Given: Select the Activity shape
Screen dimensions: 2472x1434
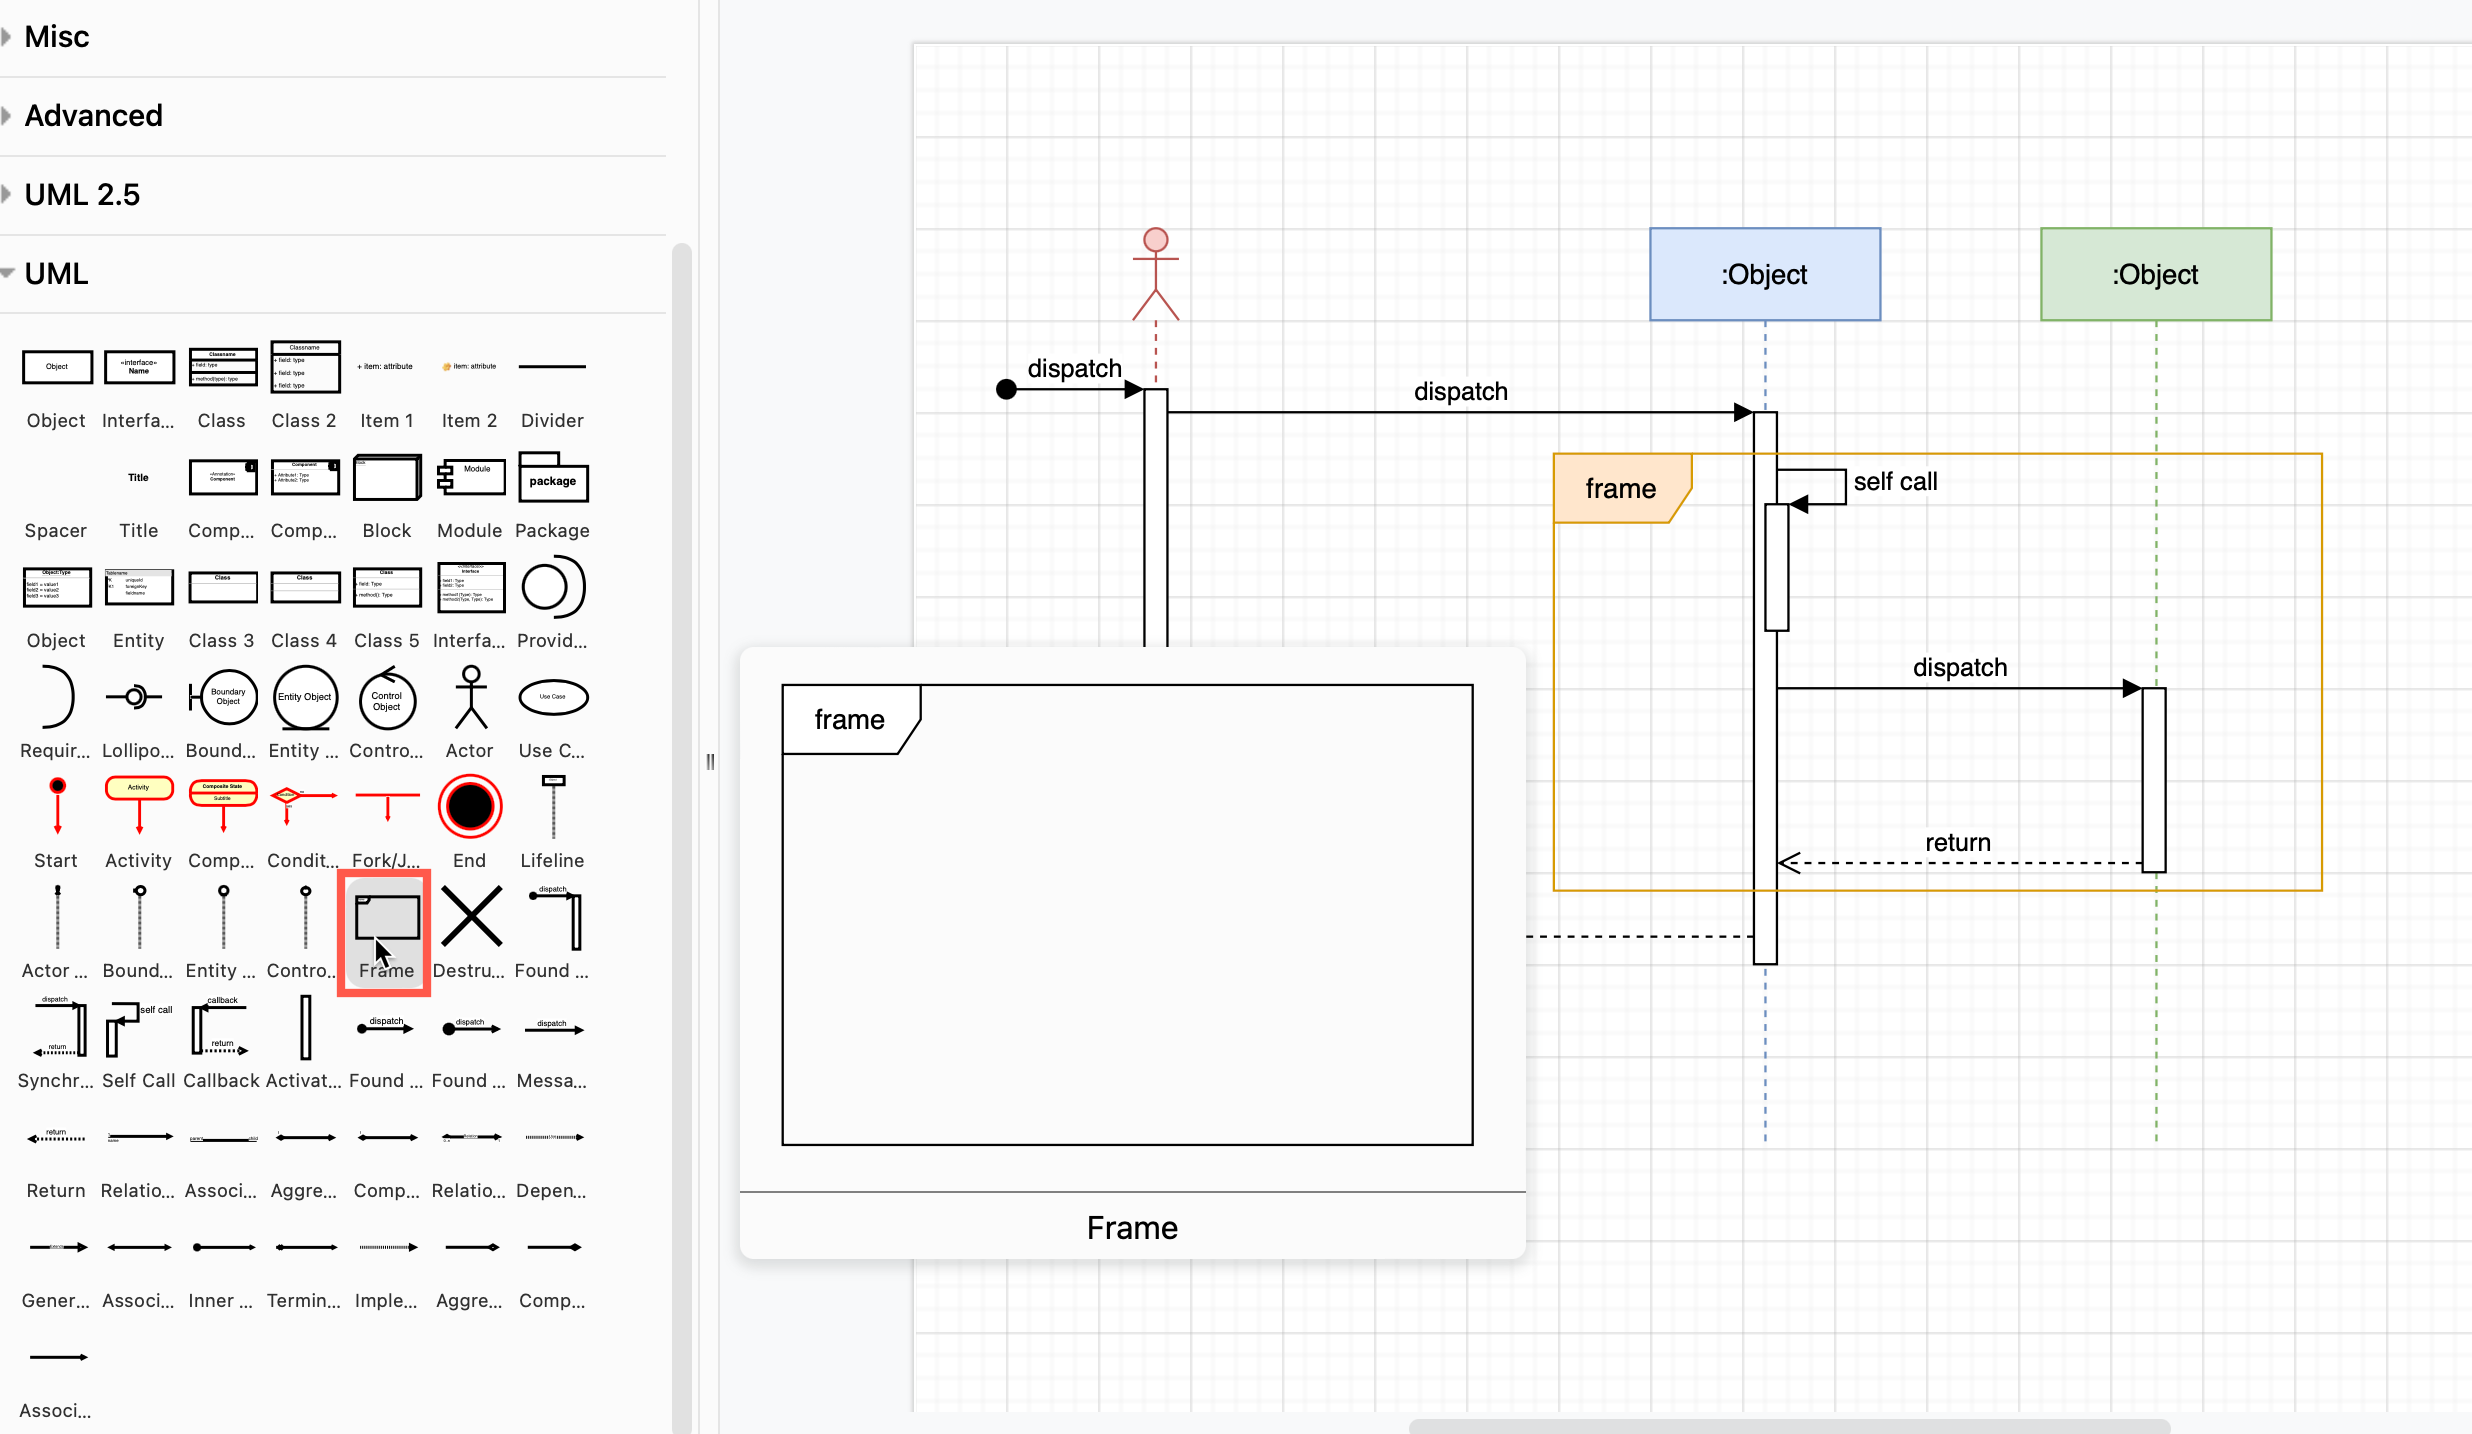Looking at the screenshot, I should click(137, 804).
